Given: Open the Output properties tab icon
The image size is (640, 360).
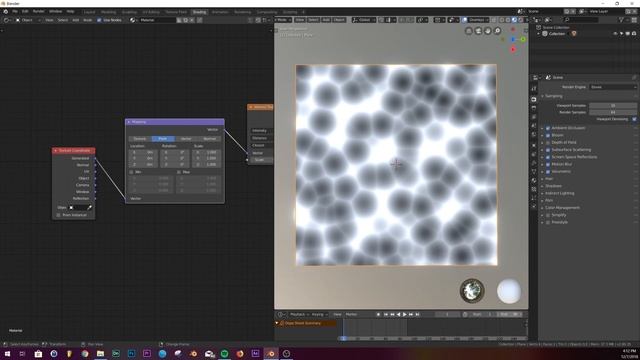Looking at the screenshot, I should tap(534, 108).
